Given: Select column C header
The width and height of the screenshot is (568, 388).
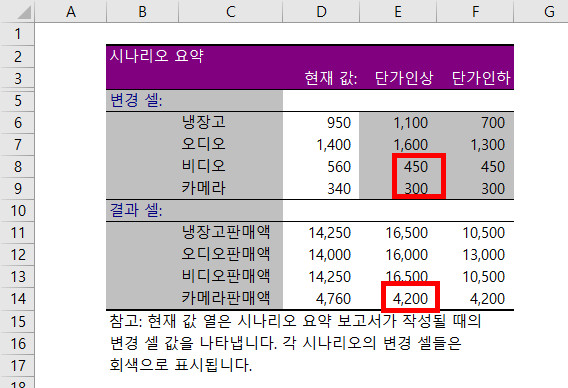Looking at the screenshot, I should coord(230,11).
